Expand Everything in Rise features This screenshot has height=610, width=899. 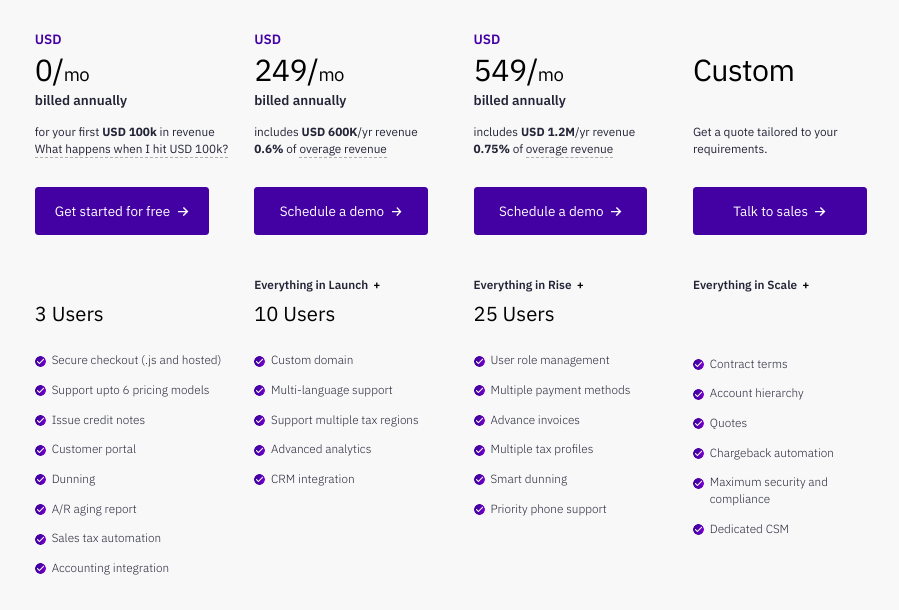[580, 285]
